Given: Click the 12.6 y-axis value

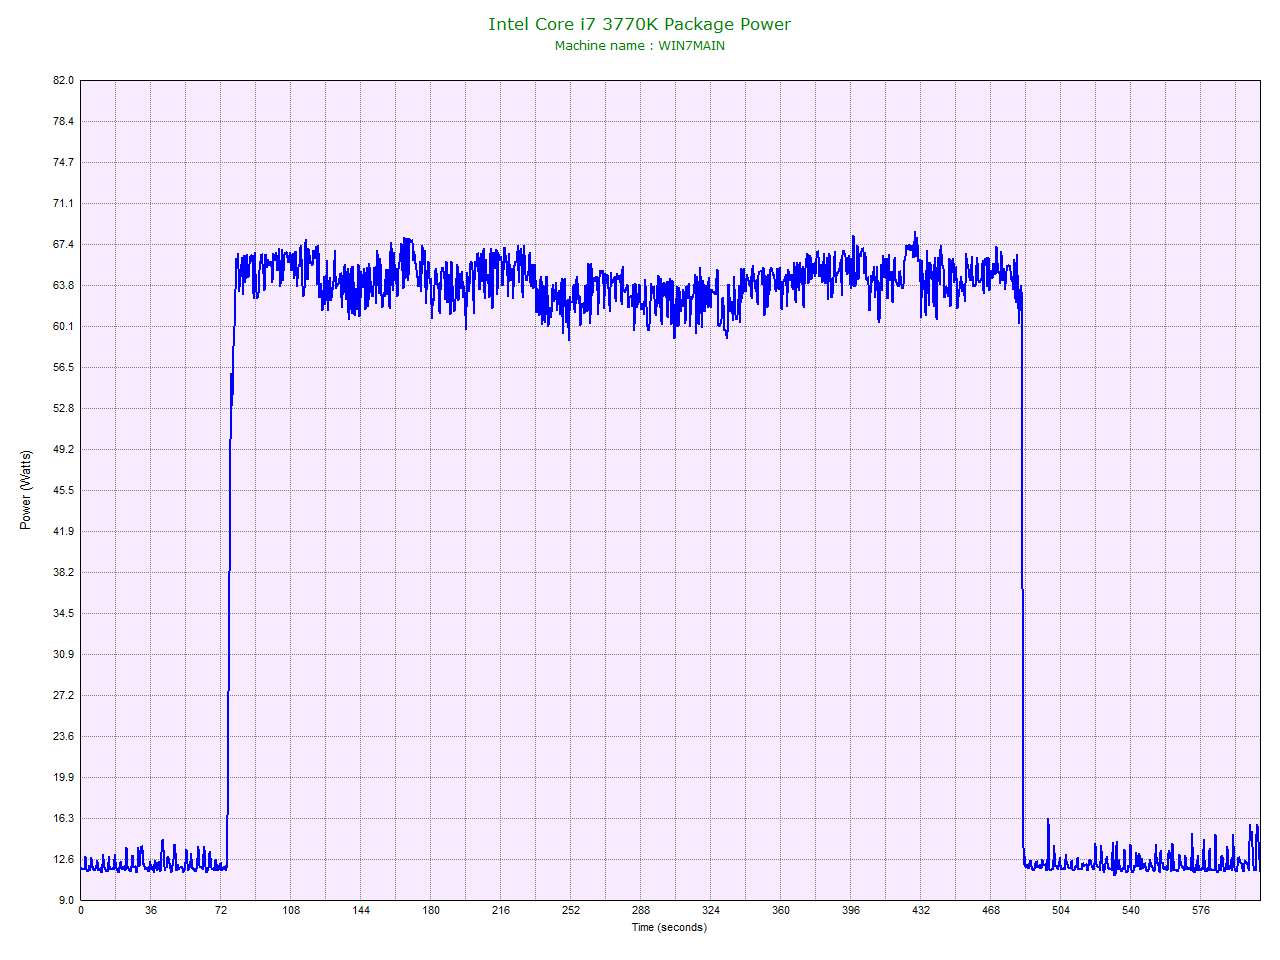Looking at the screenshot, I should [x=63, y=859].
